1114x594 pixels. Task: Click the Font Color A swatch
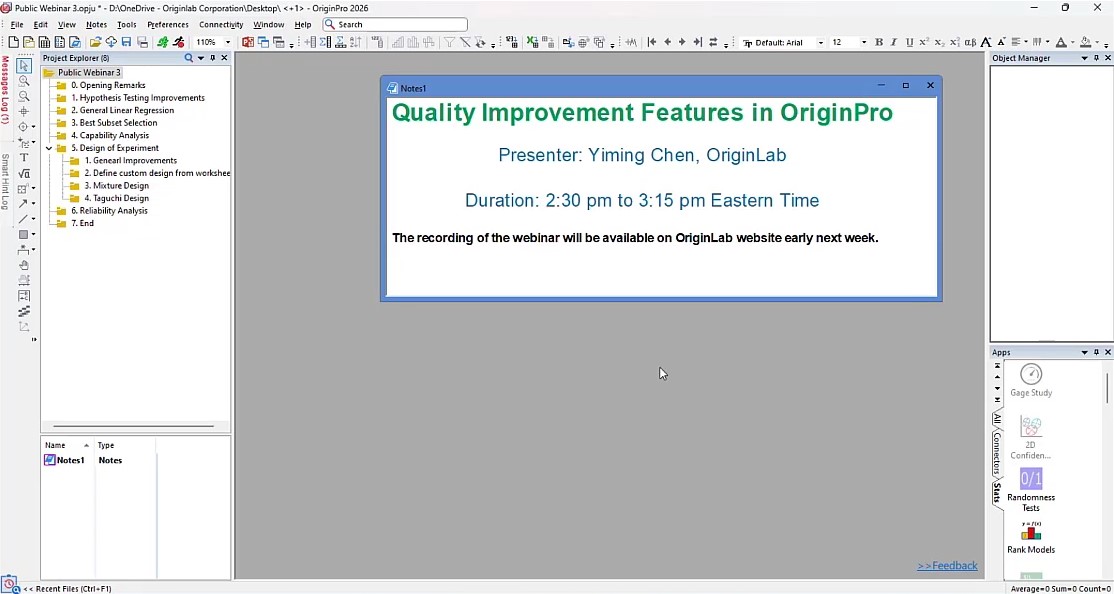pyautogui.click(x=1061, y=42)
